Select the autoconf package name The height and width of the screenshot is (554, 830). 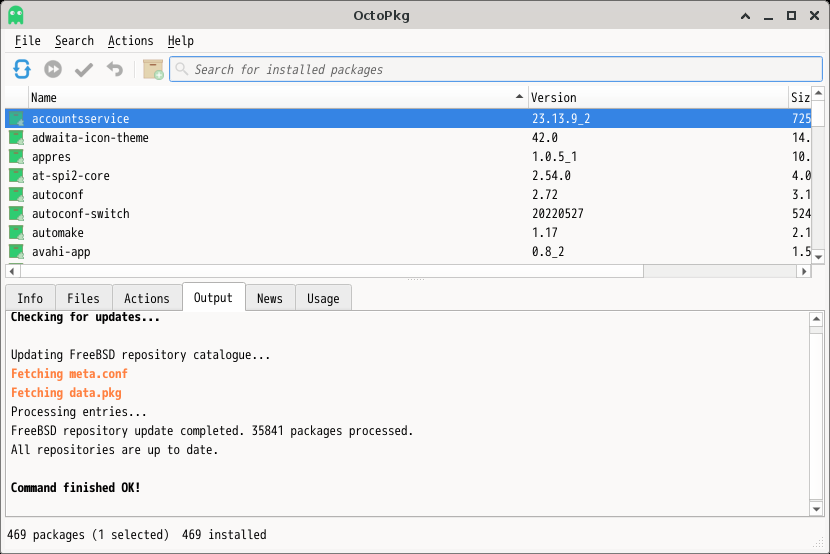point(58,195)
